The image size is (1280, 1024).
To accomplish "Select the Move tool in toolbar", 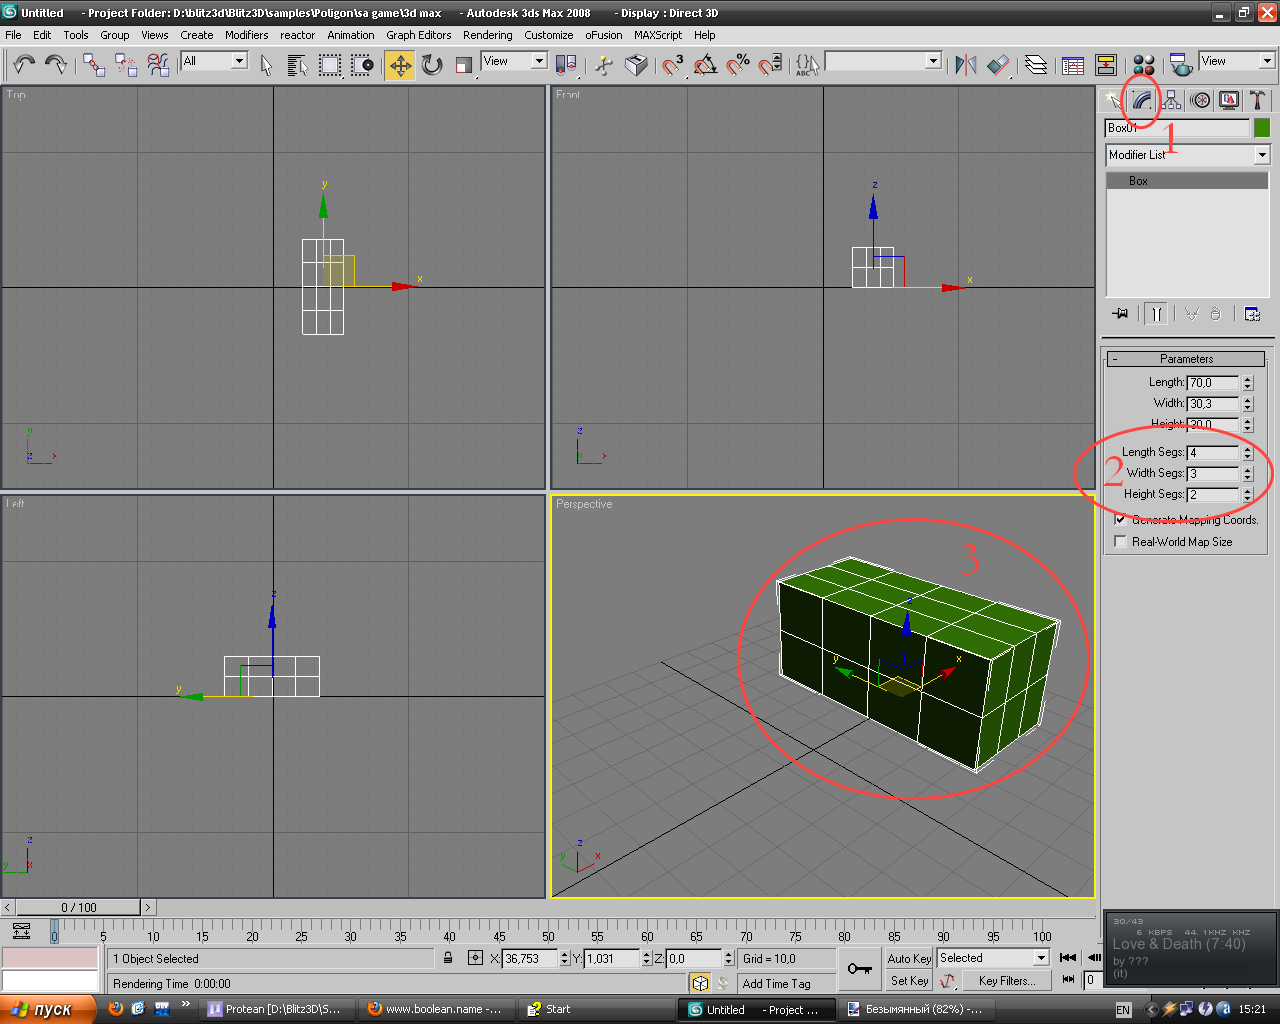I will (400, 66).
